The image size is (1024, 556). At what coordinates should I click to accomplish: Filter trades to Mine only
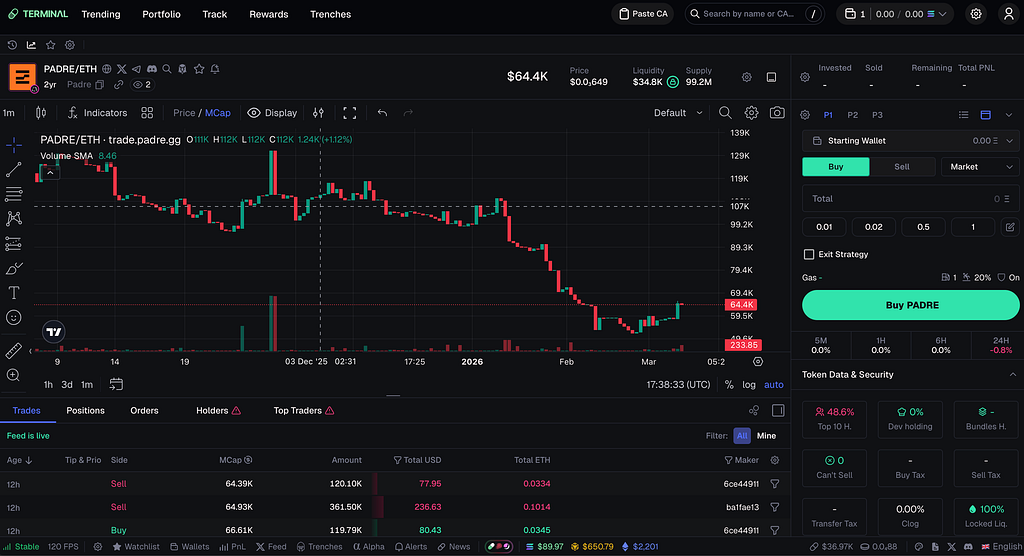(766, 436)
